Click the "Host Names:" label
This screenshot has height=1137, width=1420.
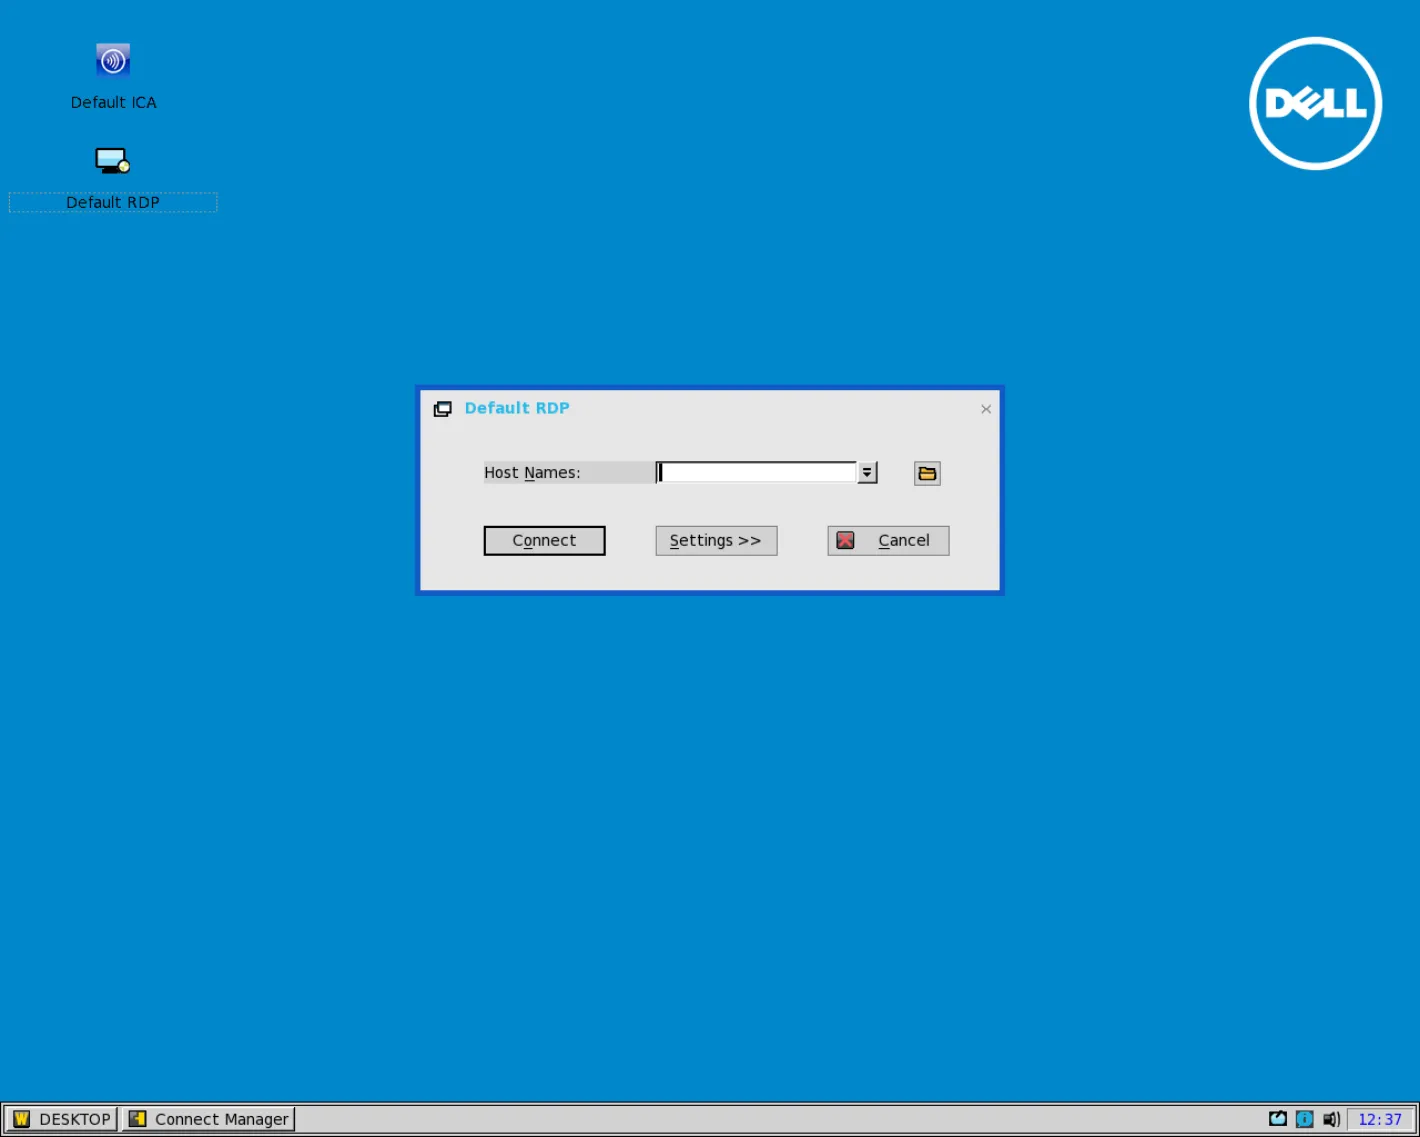(532, 473)
